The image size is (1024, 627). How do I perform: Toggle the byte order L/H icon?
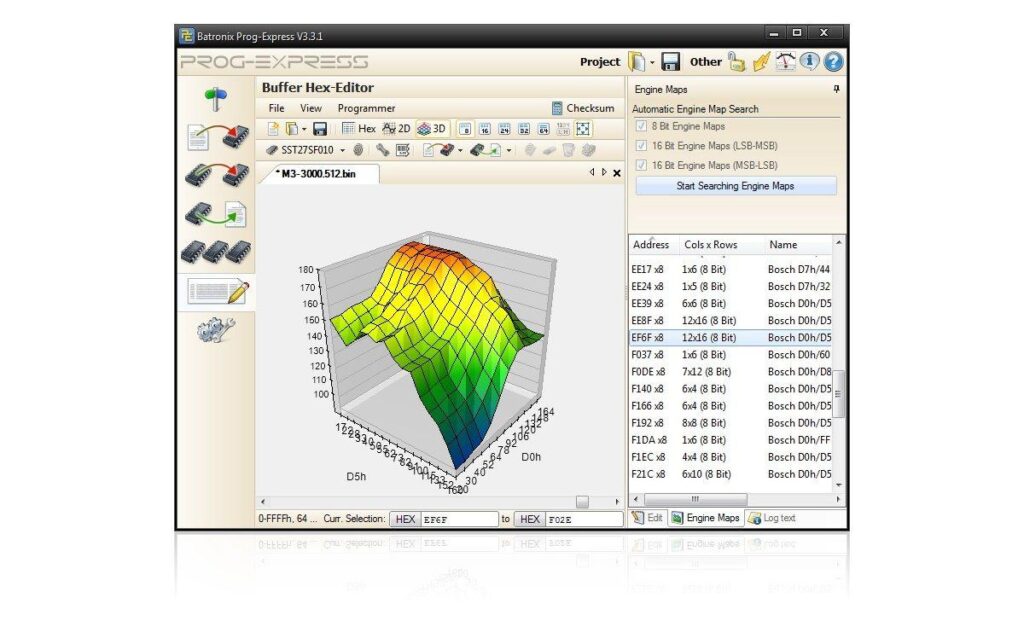[563, 129]
